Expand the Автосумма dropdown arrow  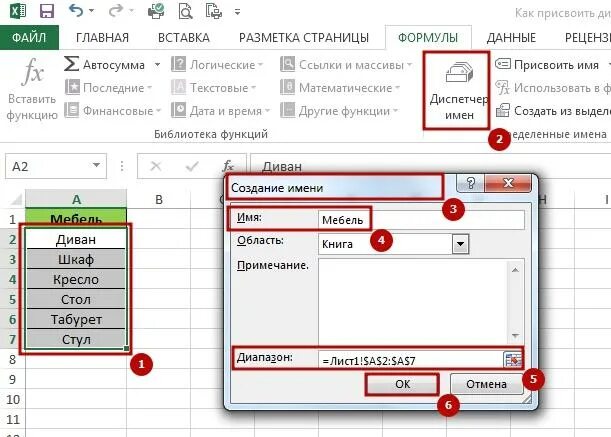[157, 64]
